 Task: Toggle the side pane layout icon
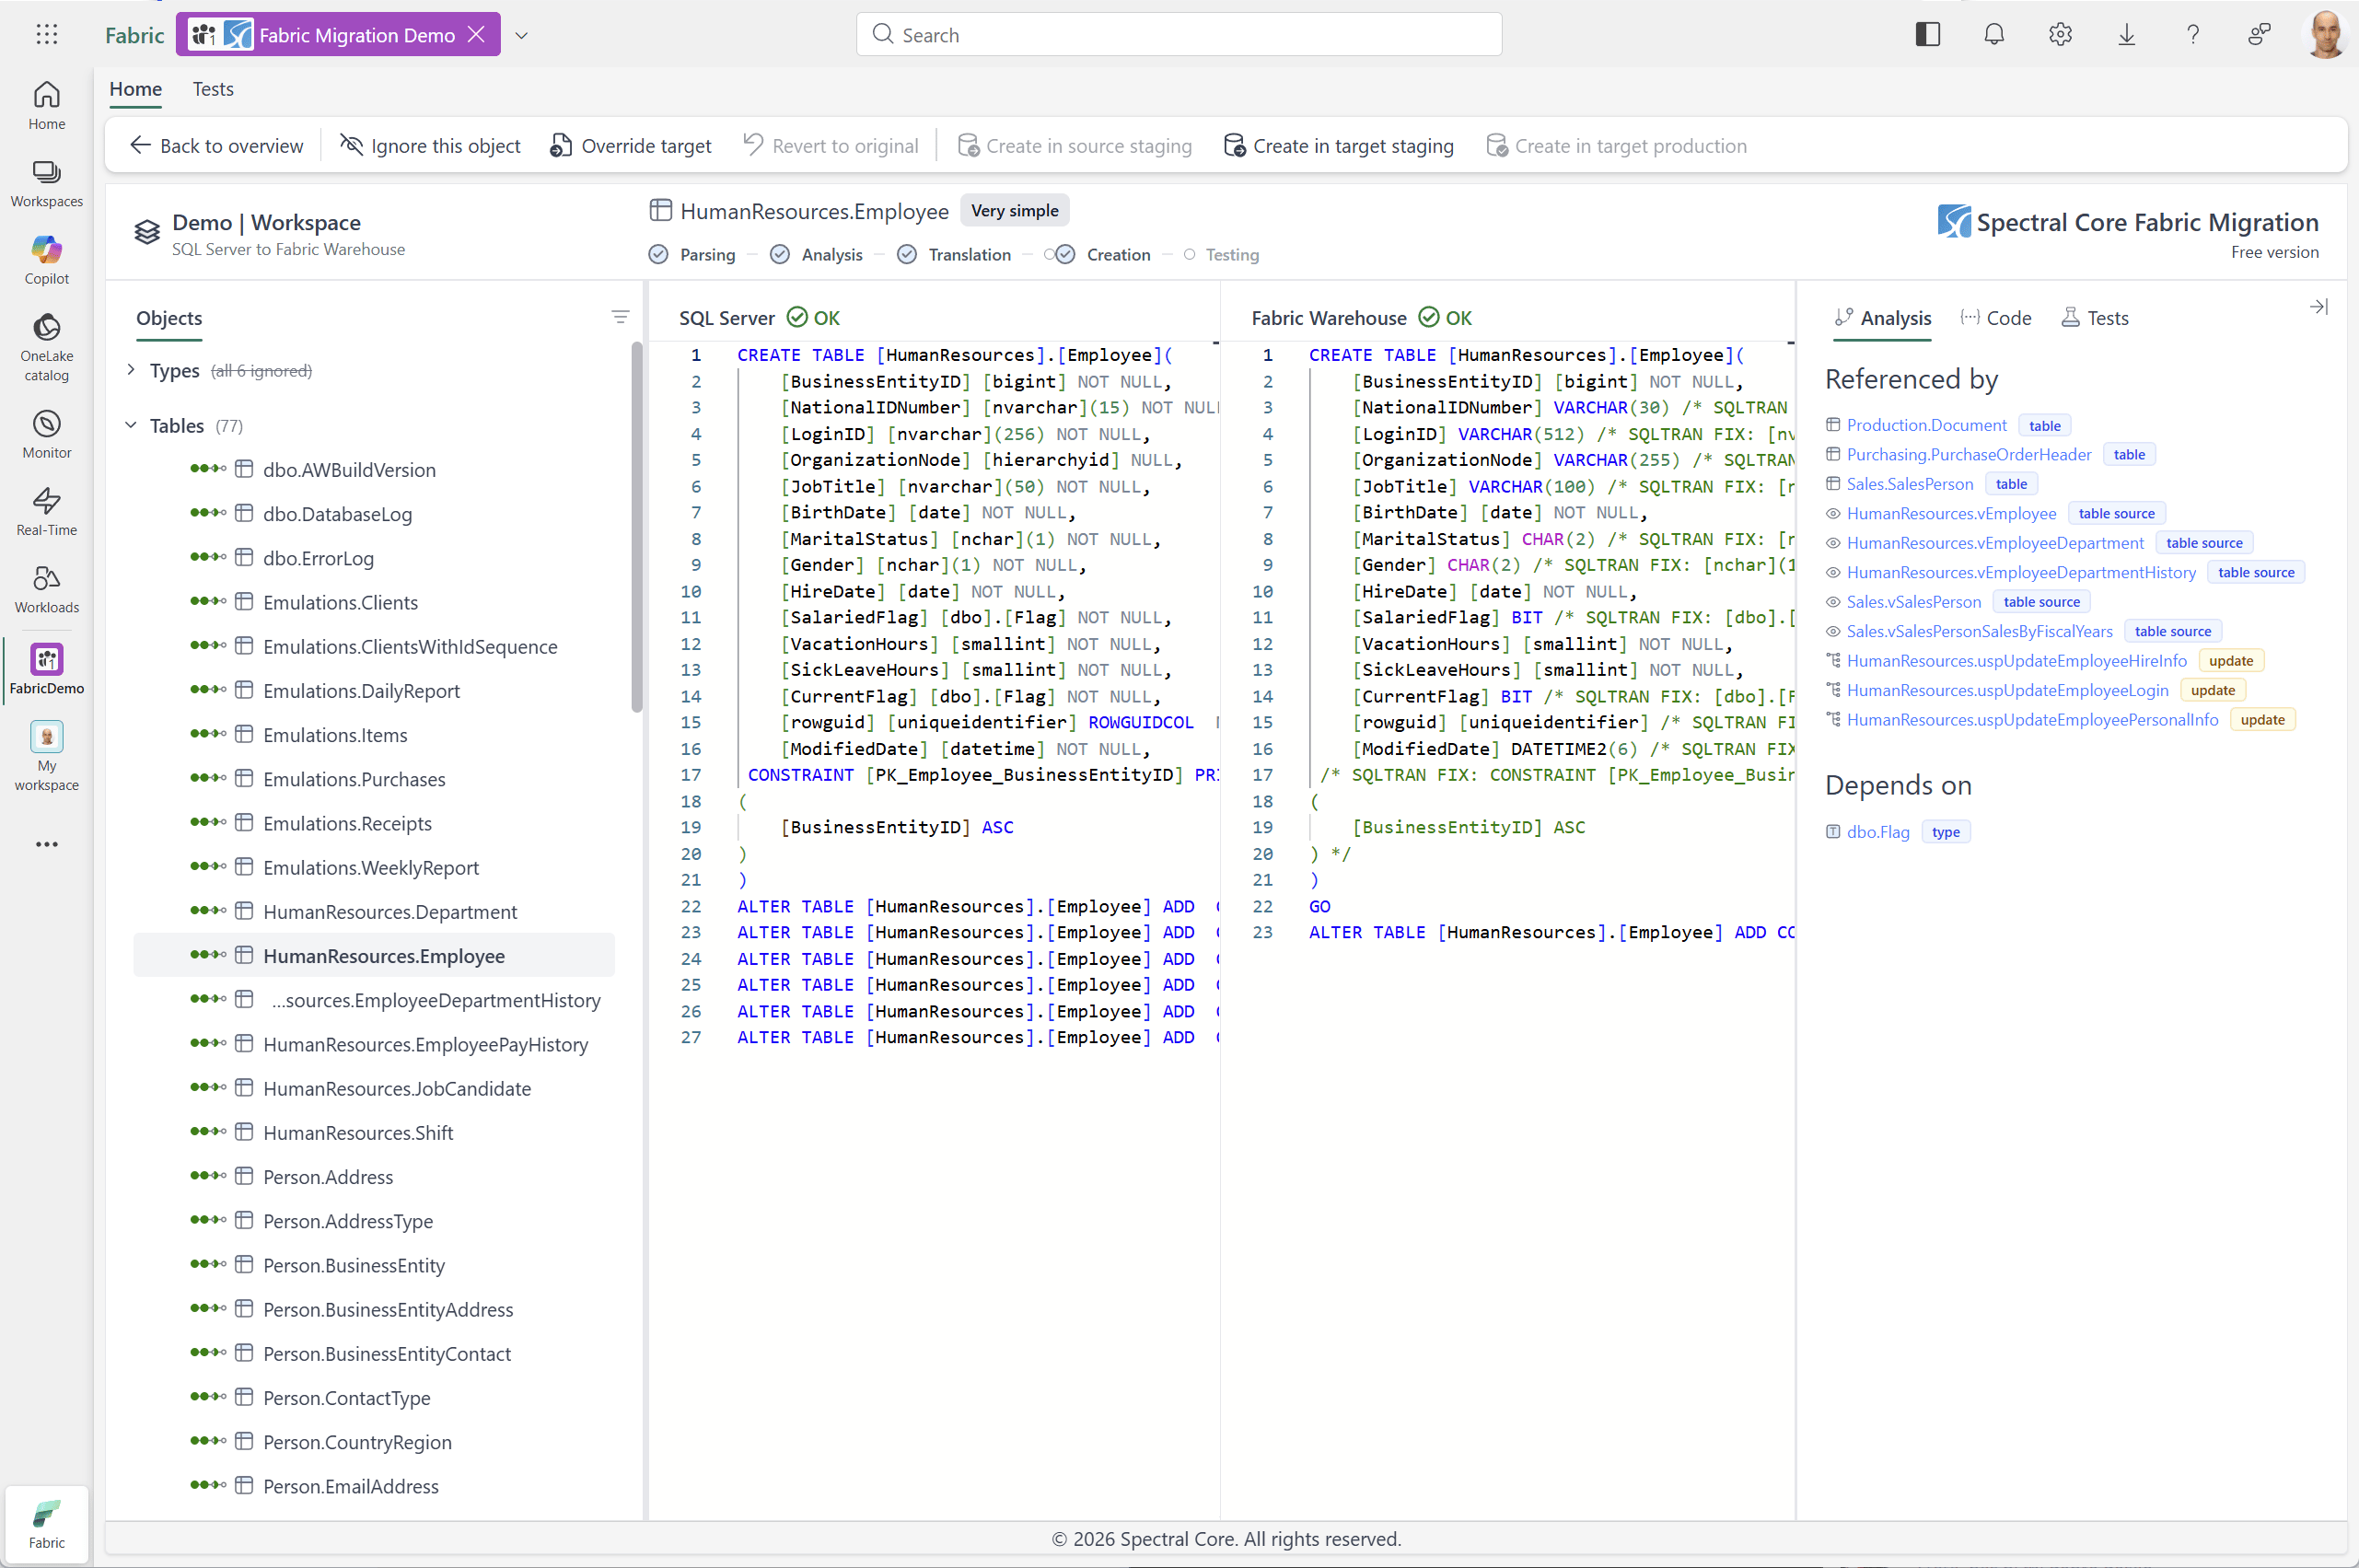tap(1928, 35)
